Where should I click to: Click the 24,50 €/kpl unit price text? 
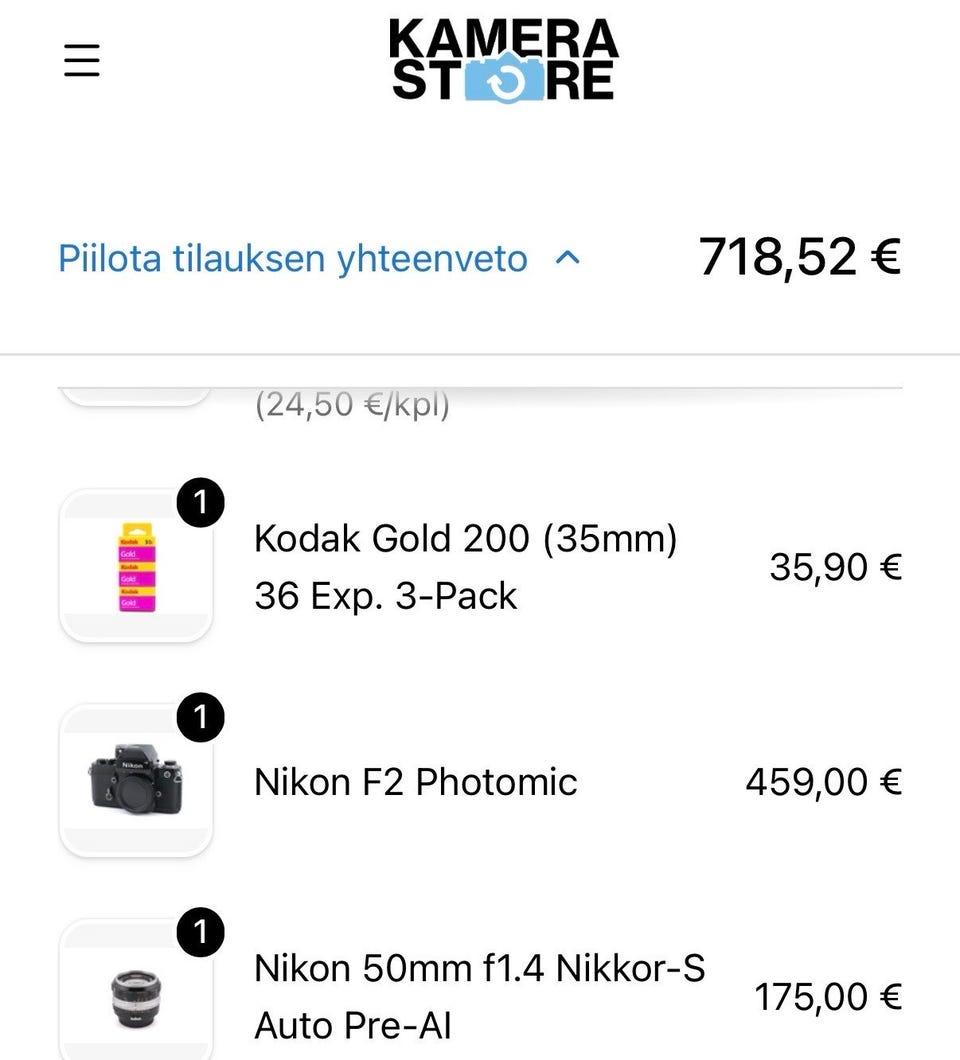click(352, 405)
